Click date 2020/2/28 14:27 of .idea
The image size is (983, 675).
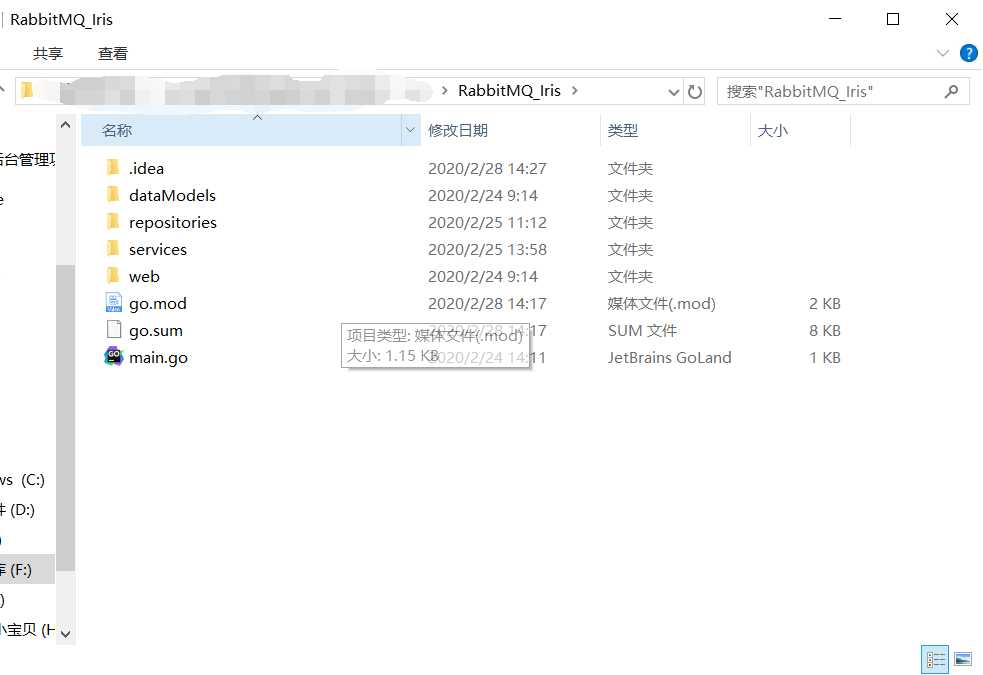pyautogui.click(x=487, y=169)
